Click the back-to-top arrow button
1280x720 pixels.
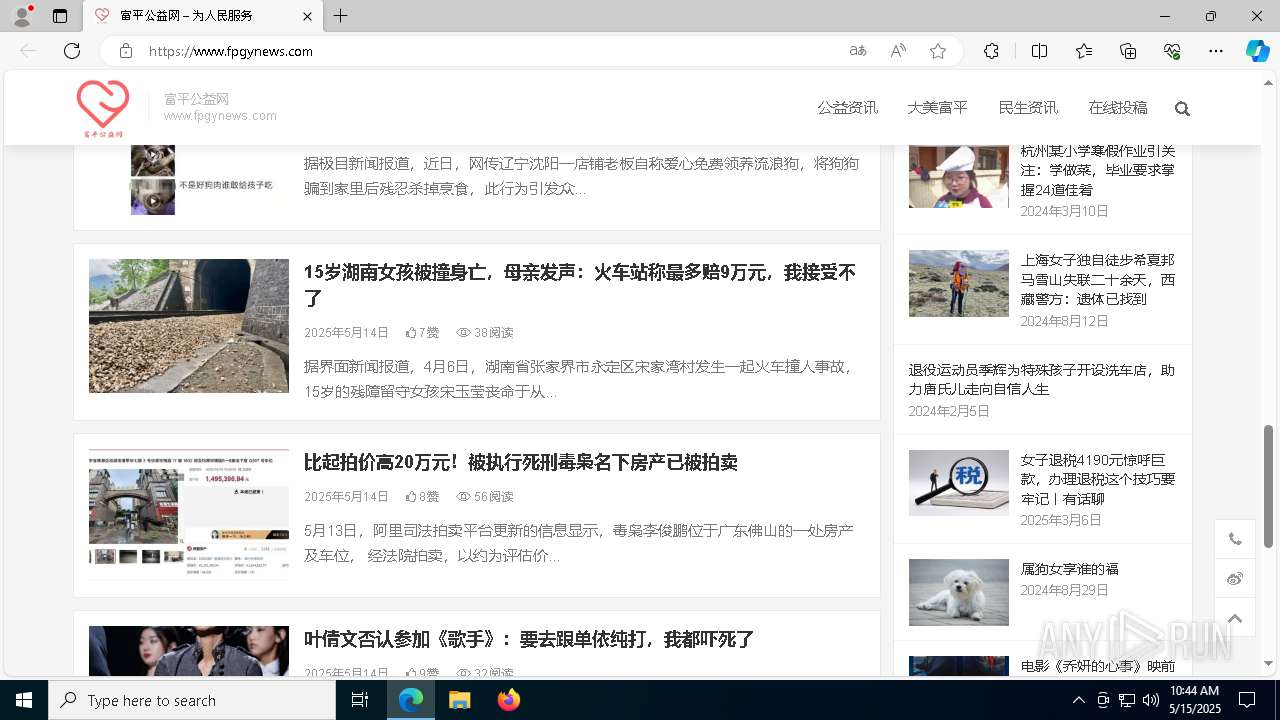pyautogui.click(x=1235, y=618)
